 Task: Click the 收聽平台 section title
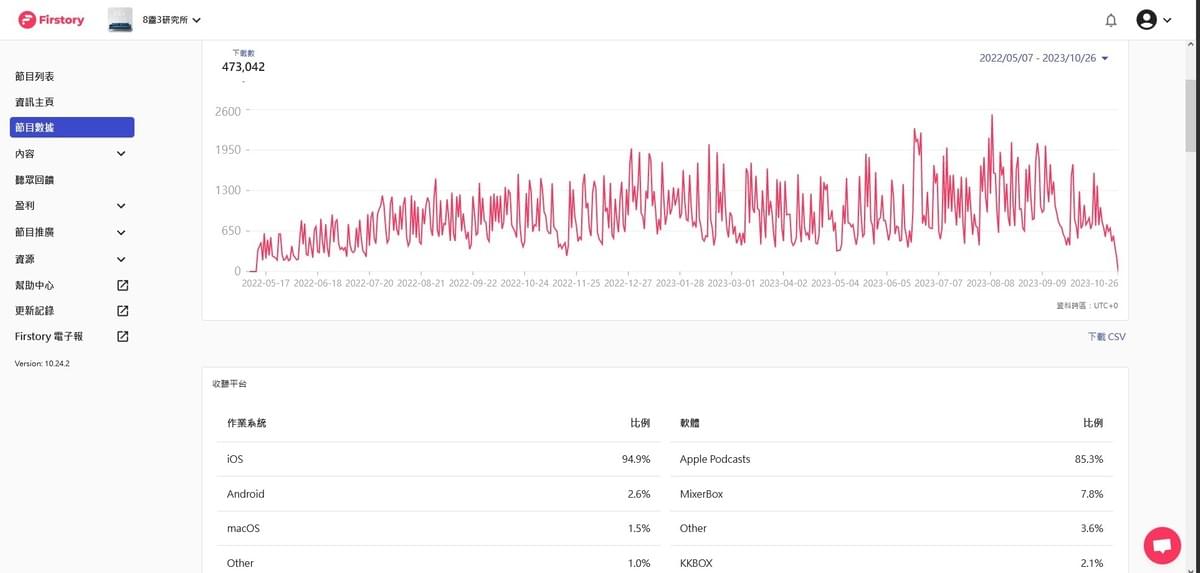click(228, 384)
